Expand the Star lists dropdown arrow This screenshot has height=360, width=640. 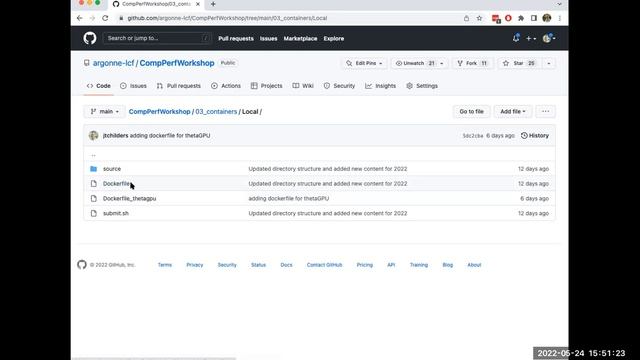pos(549,63)
